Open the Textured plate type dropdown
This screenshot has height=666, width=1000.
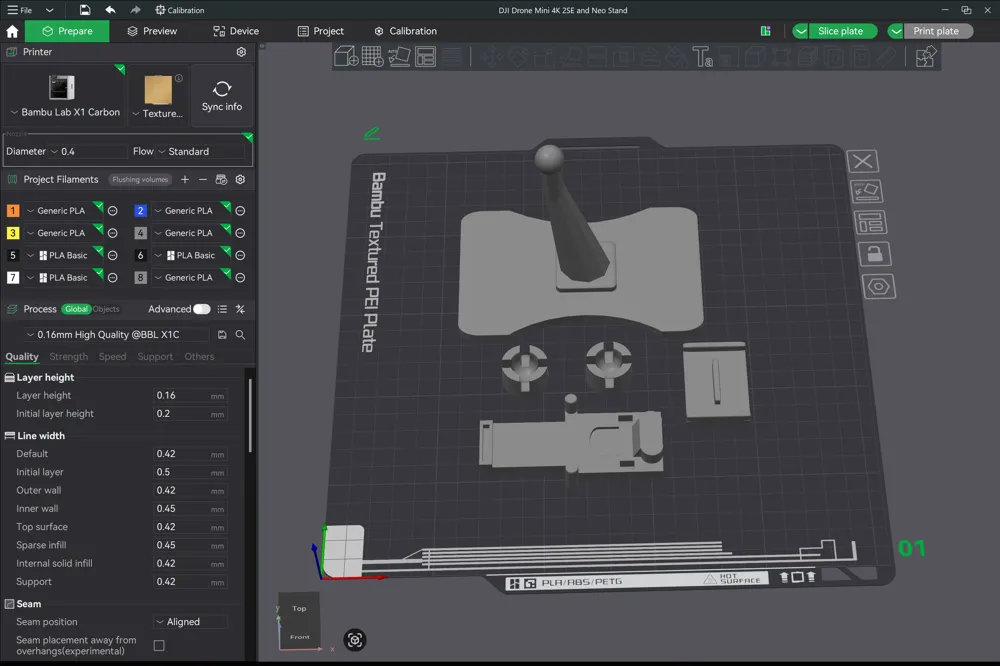(158, 114)
